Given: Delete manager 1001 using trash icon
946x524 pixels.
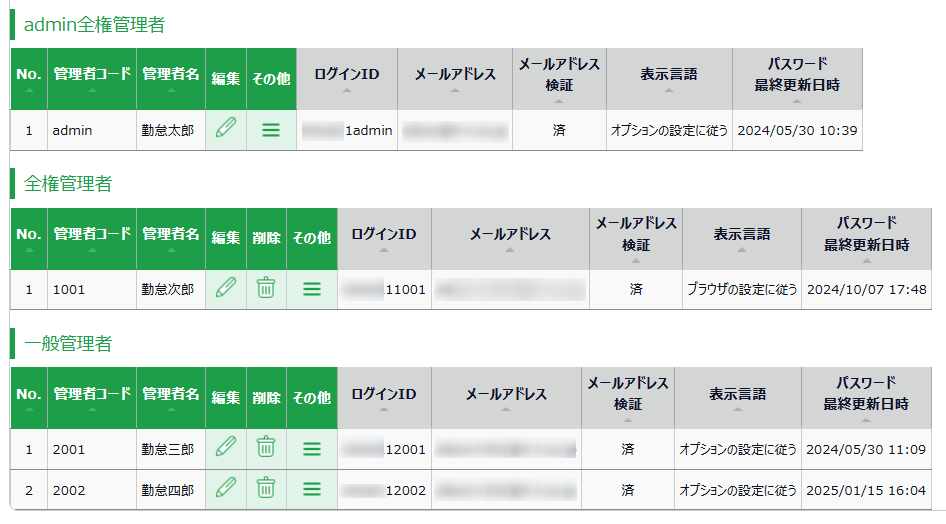Looking at the screenshot, I should (266, 288).
